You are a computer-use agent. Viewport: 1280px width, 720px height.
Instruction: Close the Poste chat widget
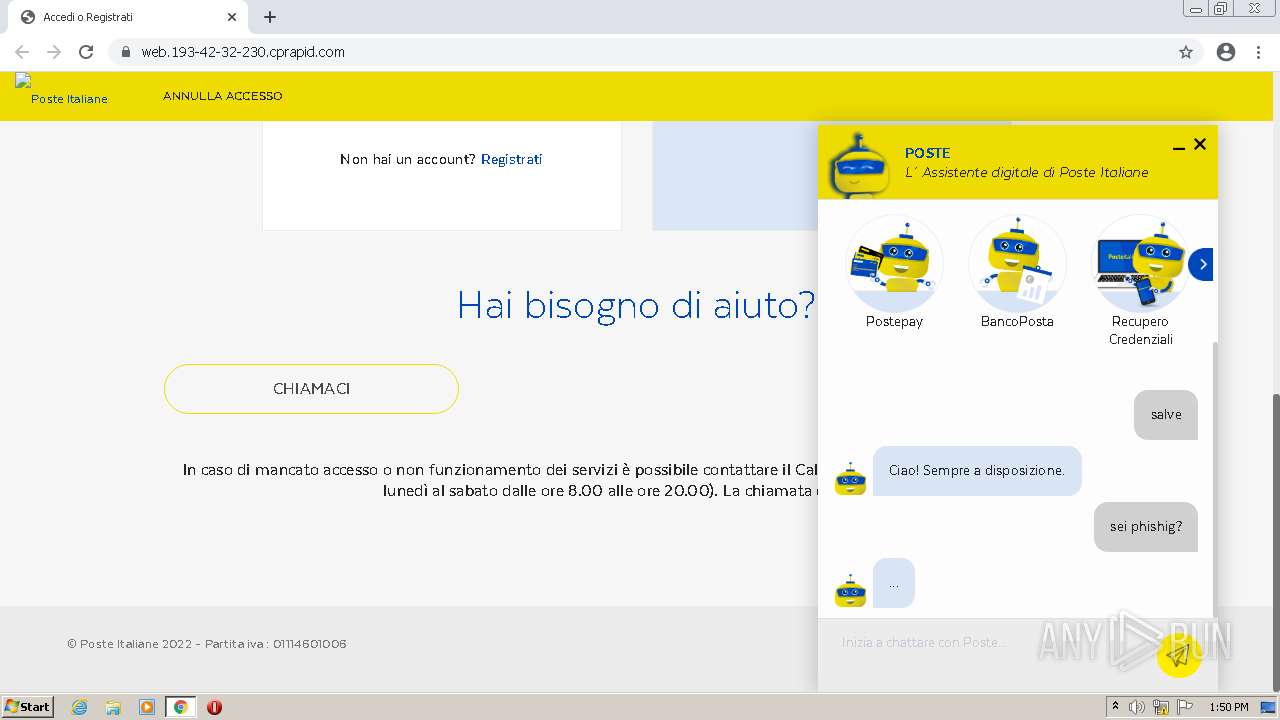tap(1200, 144)
